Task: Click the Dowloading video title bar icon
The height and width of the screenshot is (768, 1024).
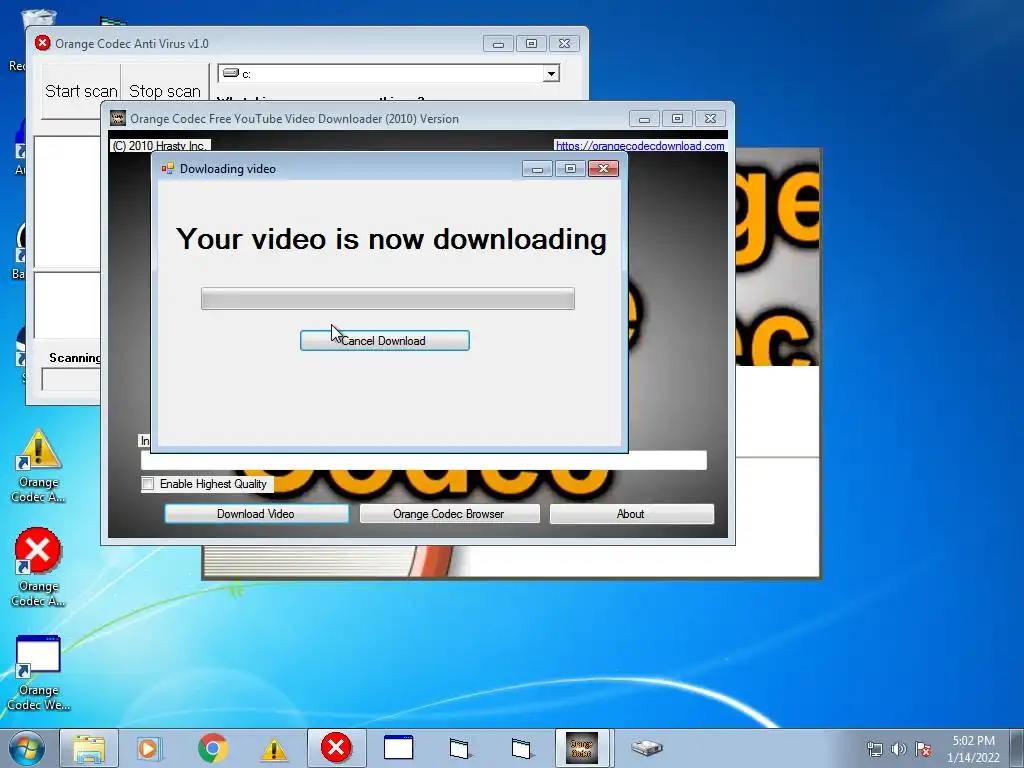Action: pyautogui.click(x=168, y=168)
